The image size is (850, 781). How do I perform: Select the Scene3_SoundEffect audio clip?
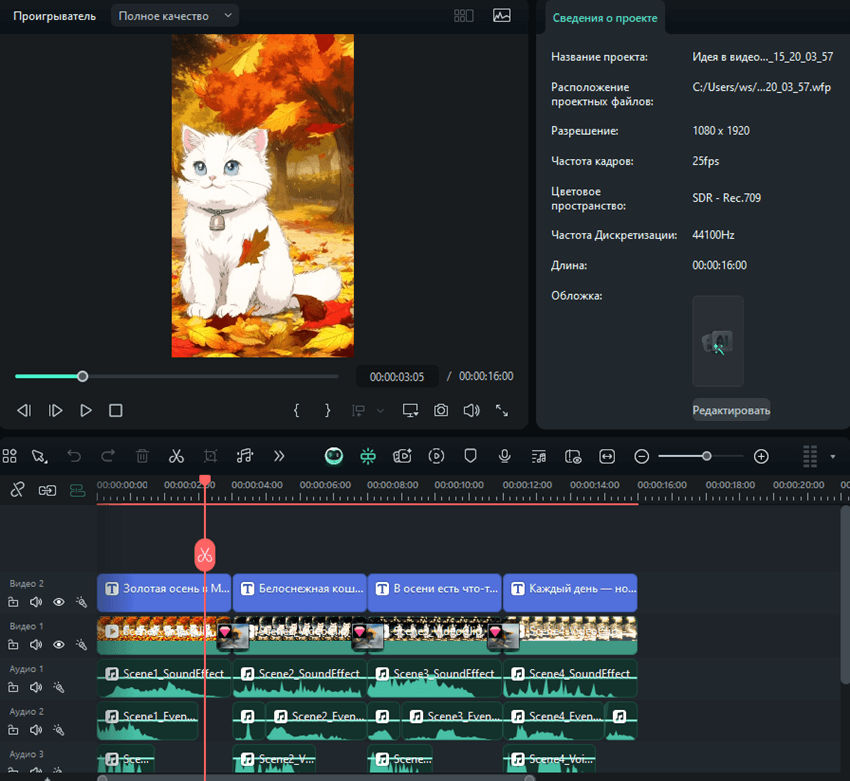click(435, 679)
